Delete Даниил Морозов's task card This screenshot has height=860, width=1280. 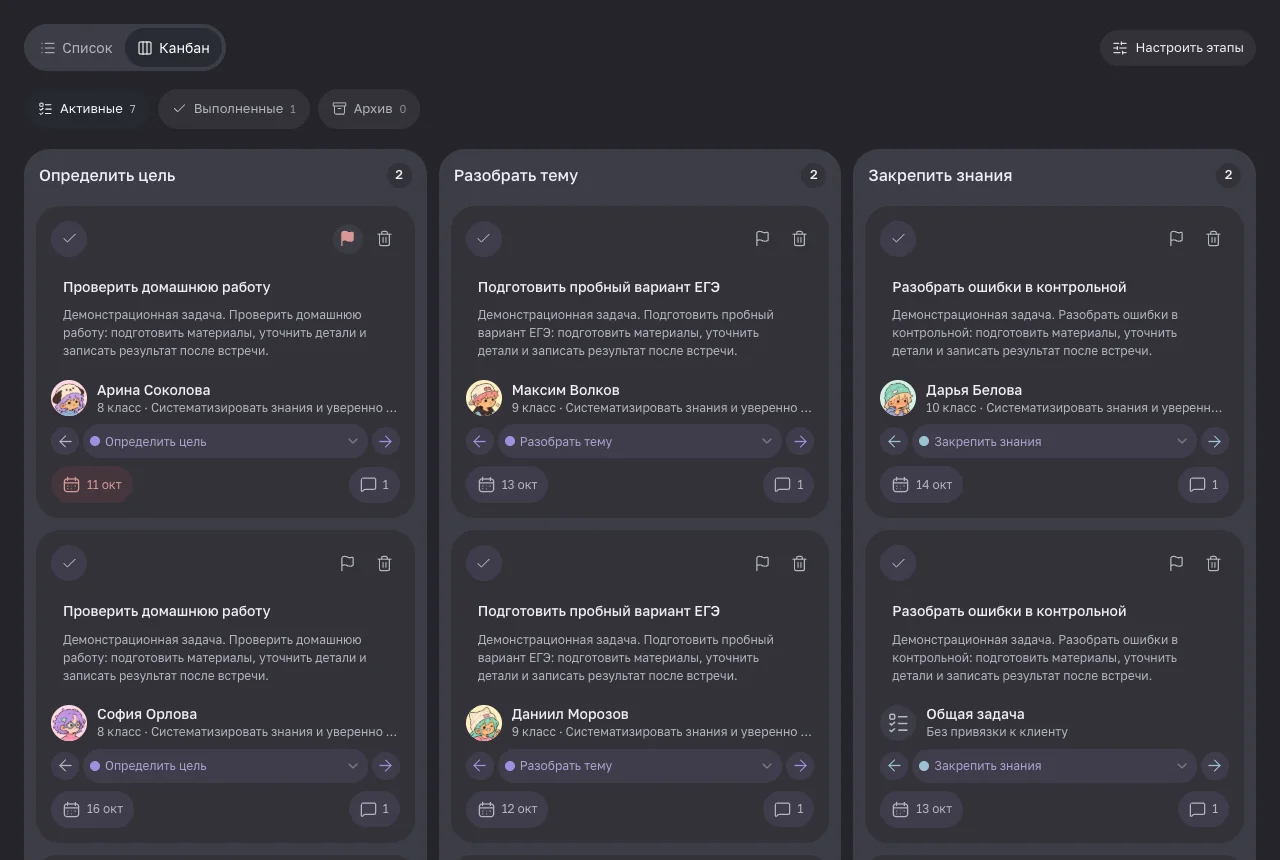click(799, 563)
